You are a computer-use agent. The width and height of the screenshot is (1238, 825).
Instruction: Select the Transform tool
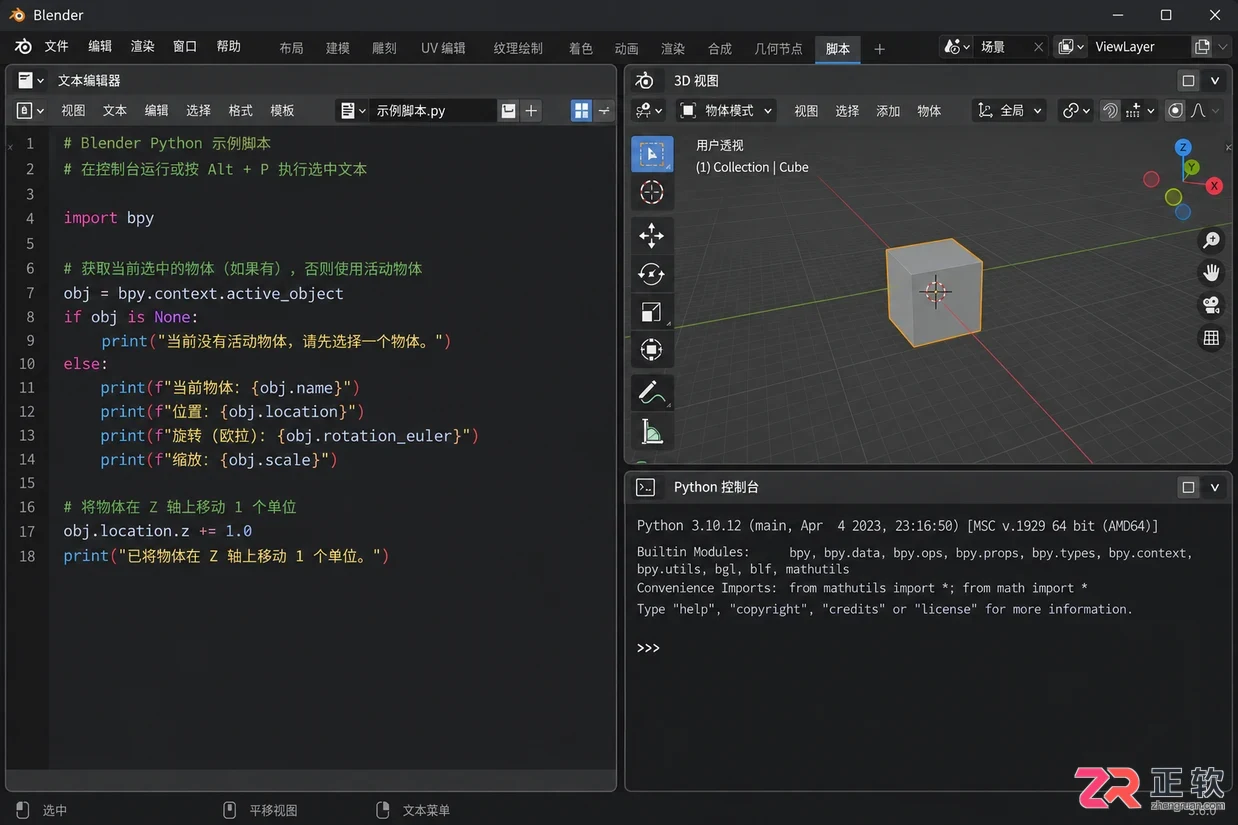[x=651, y=350]
